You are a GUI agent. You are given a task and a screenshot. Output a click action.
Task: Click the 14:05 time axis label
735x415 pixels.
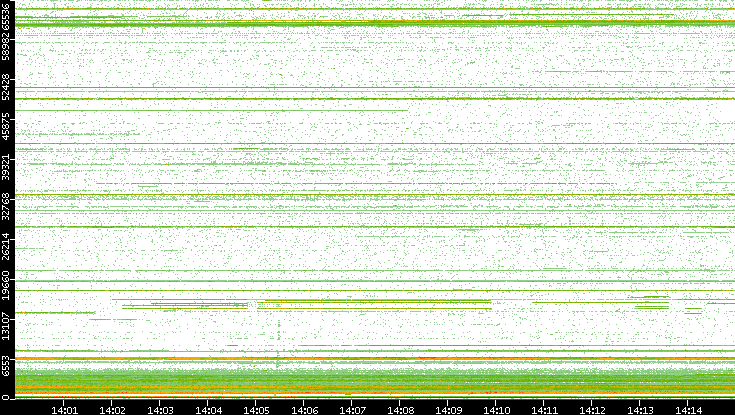(x=256, y=408)
